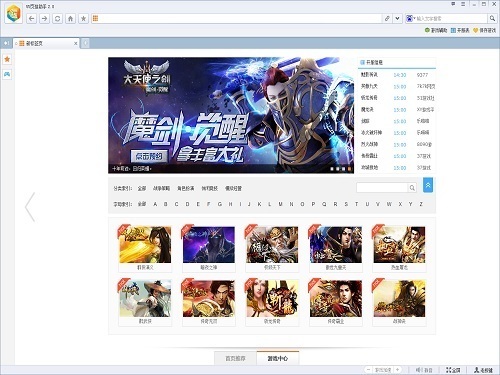The width and height of the screenshot is (500, 375).
Task: Select the open browser tab with the grid icon
Action: click(46, 43)
